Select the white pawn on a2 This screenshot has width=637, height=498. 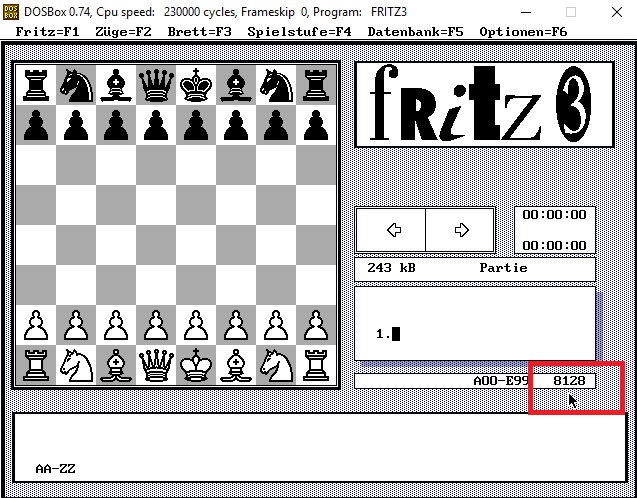click(36, 325)
